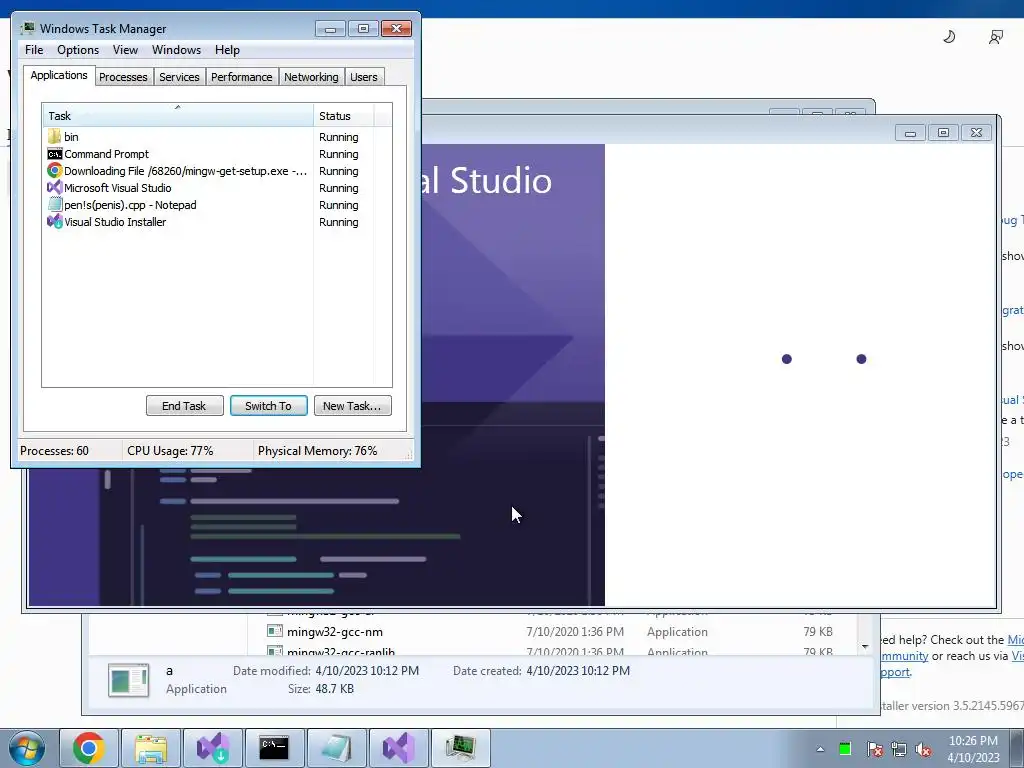Viewport: 1024px width, 768px height.
Task: Open the View menu in Task Manager
Action: [125, 50]
